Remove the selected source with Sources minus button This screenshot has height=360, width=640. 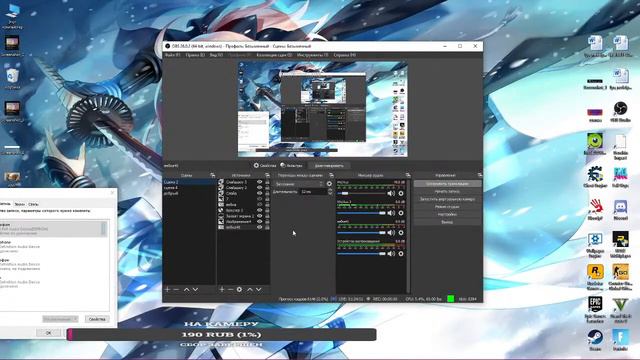[231, 289]
